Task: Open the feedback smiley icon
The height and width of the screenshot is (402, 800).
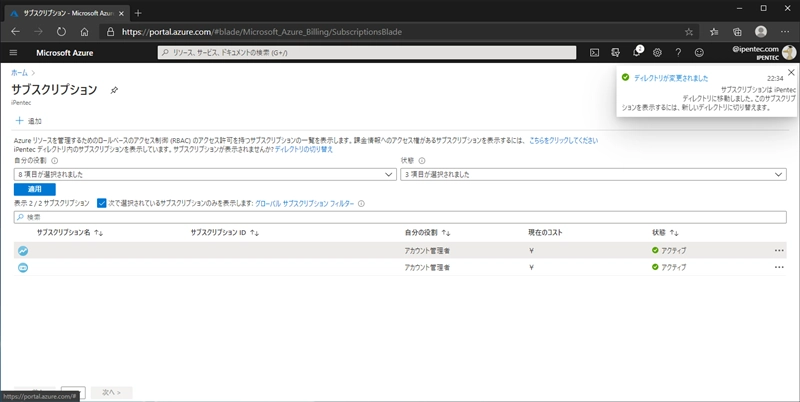Action: click(699, 53)
